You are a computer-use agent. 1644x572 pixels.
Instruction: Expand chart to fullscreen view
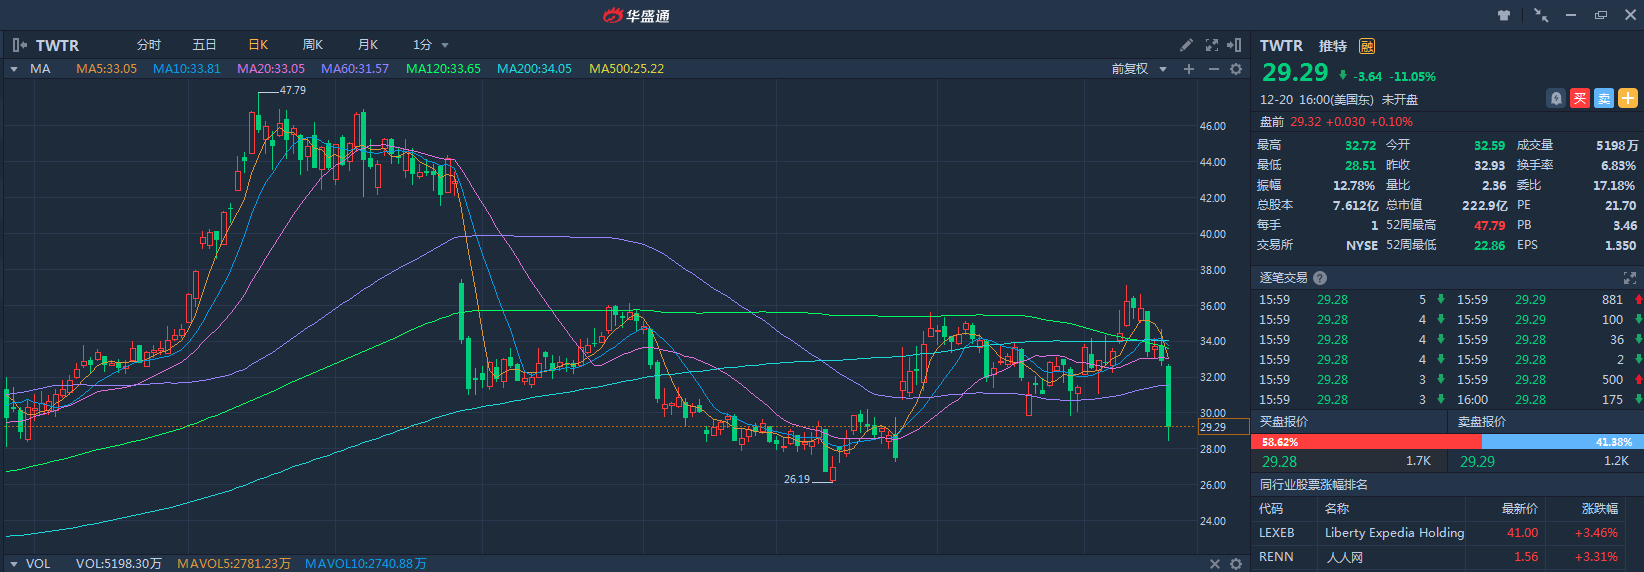(x=1212, y=45)
